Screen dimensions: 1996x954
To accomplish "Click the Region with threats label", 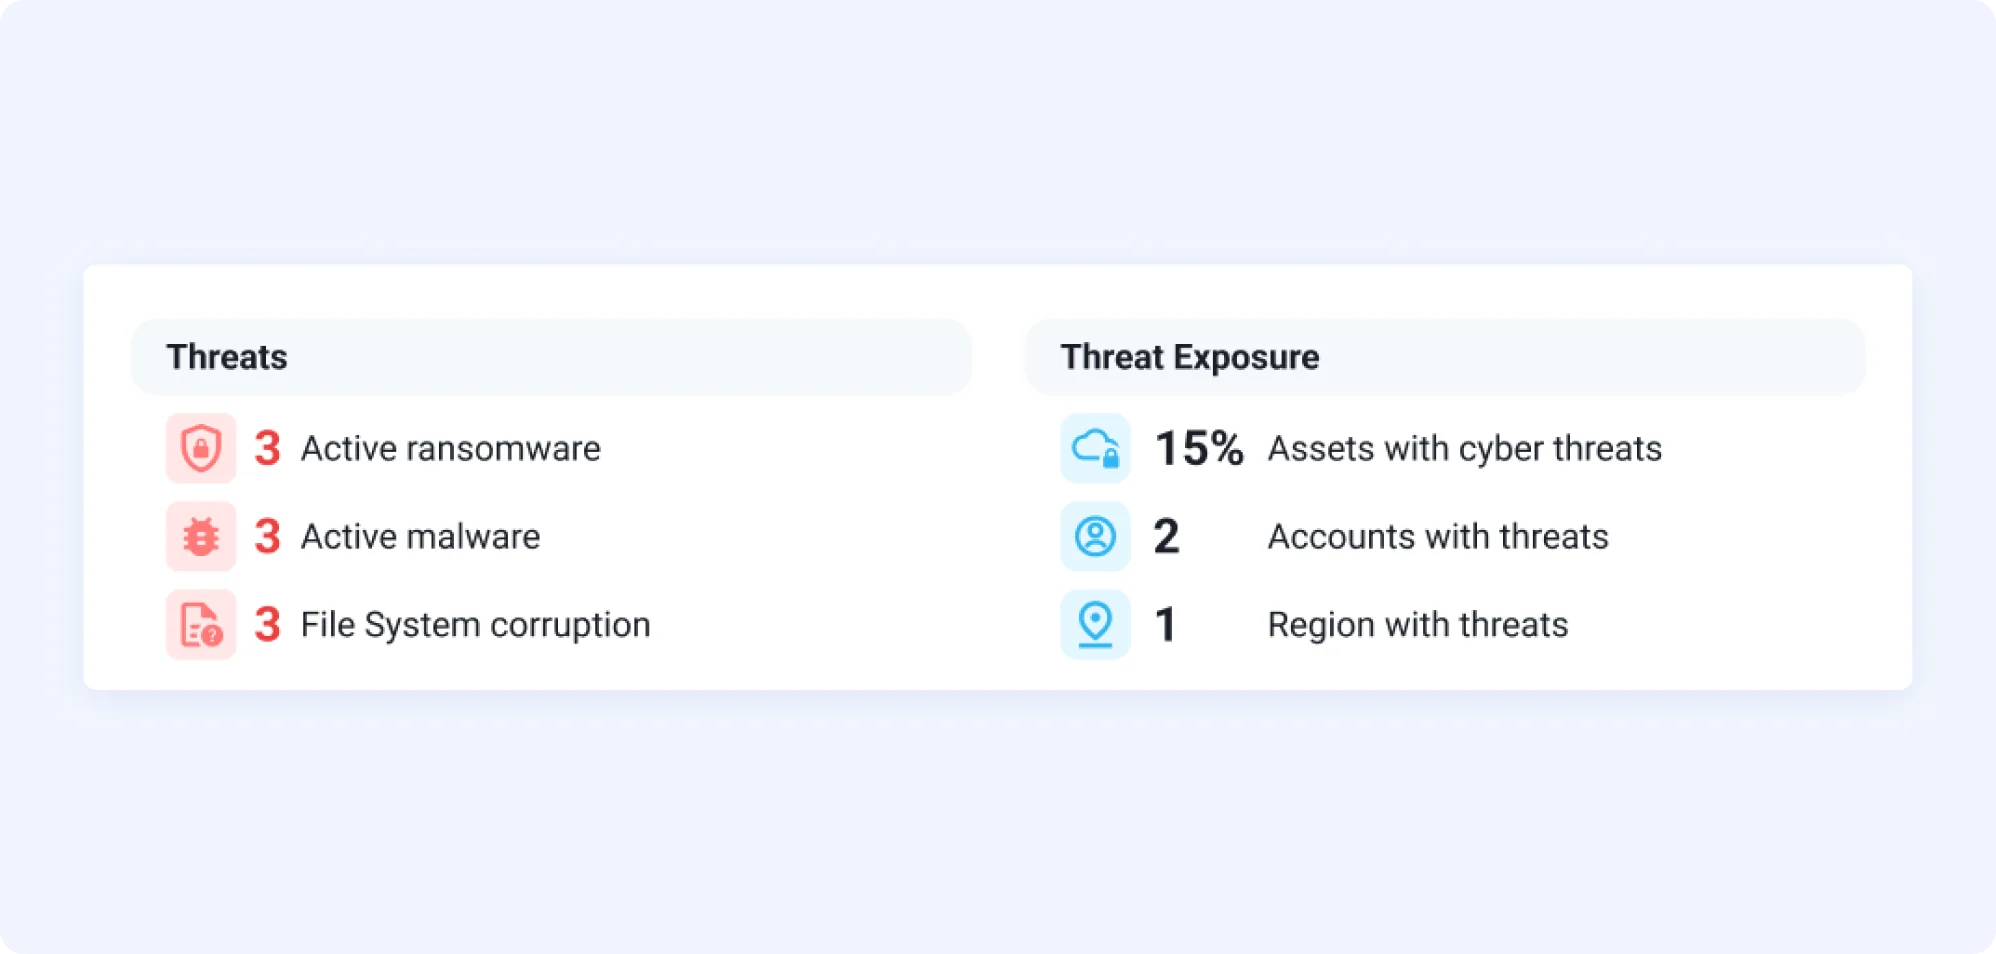I will (x=1418, y=625).
